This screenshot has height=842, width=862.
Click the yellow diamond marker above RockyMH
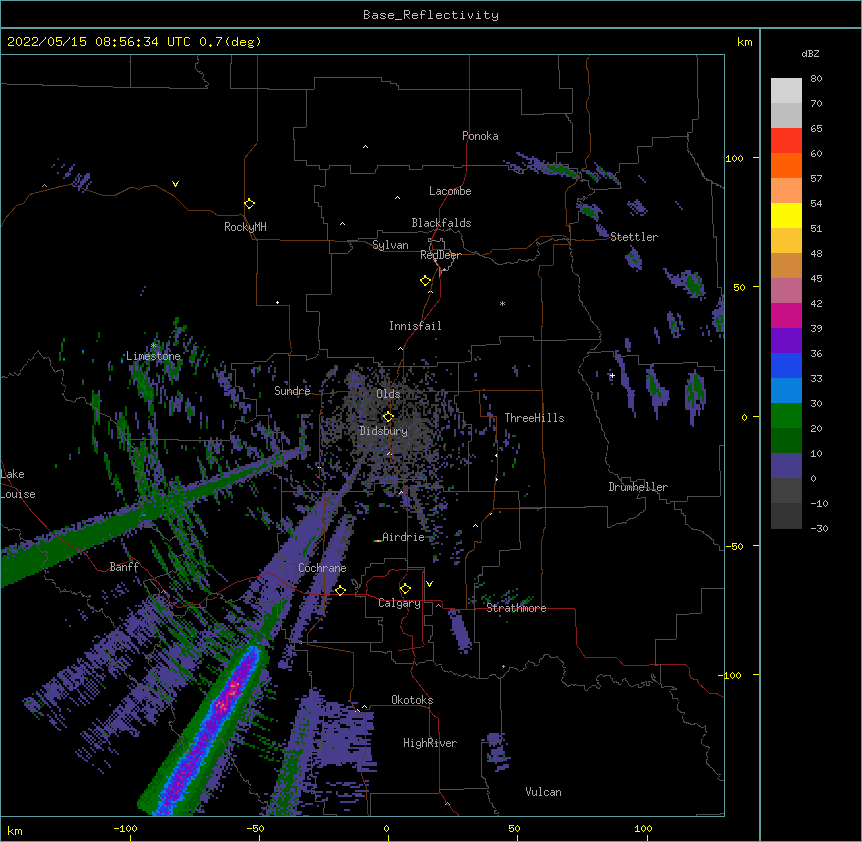[x=250, y=203]
